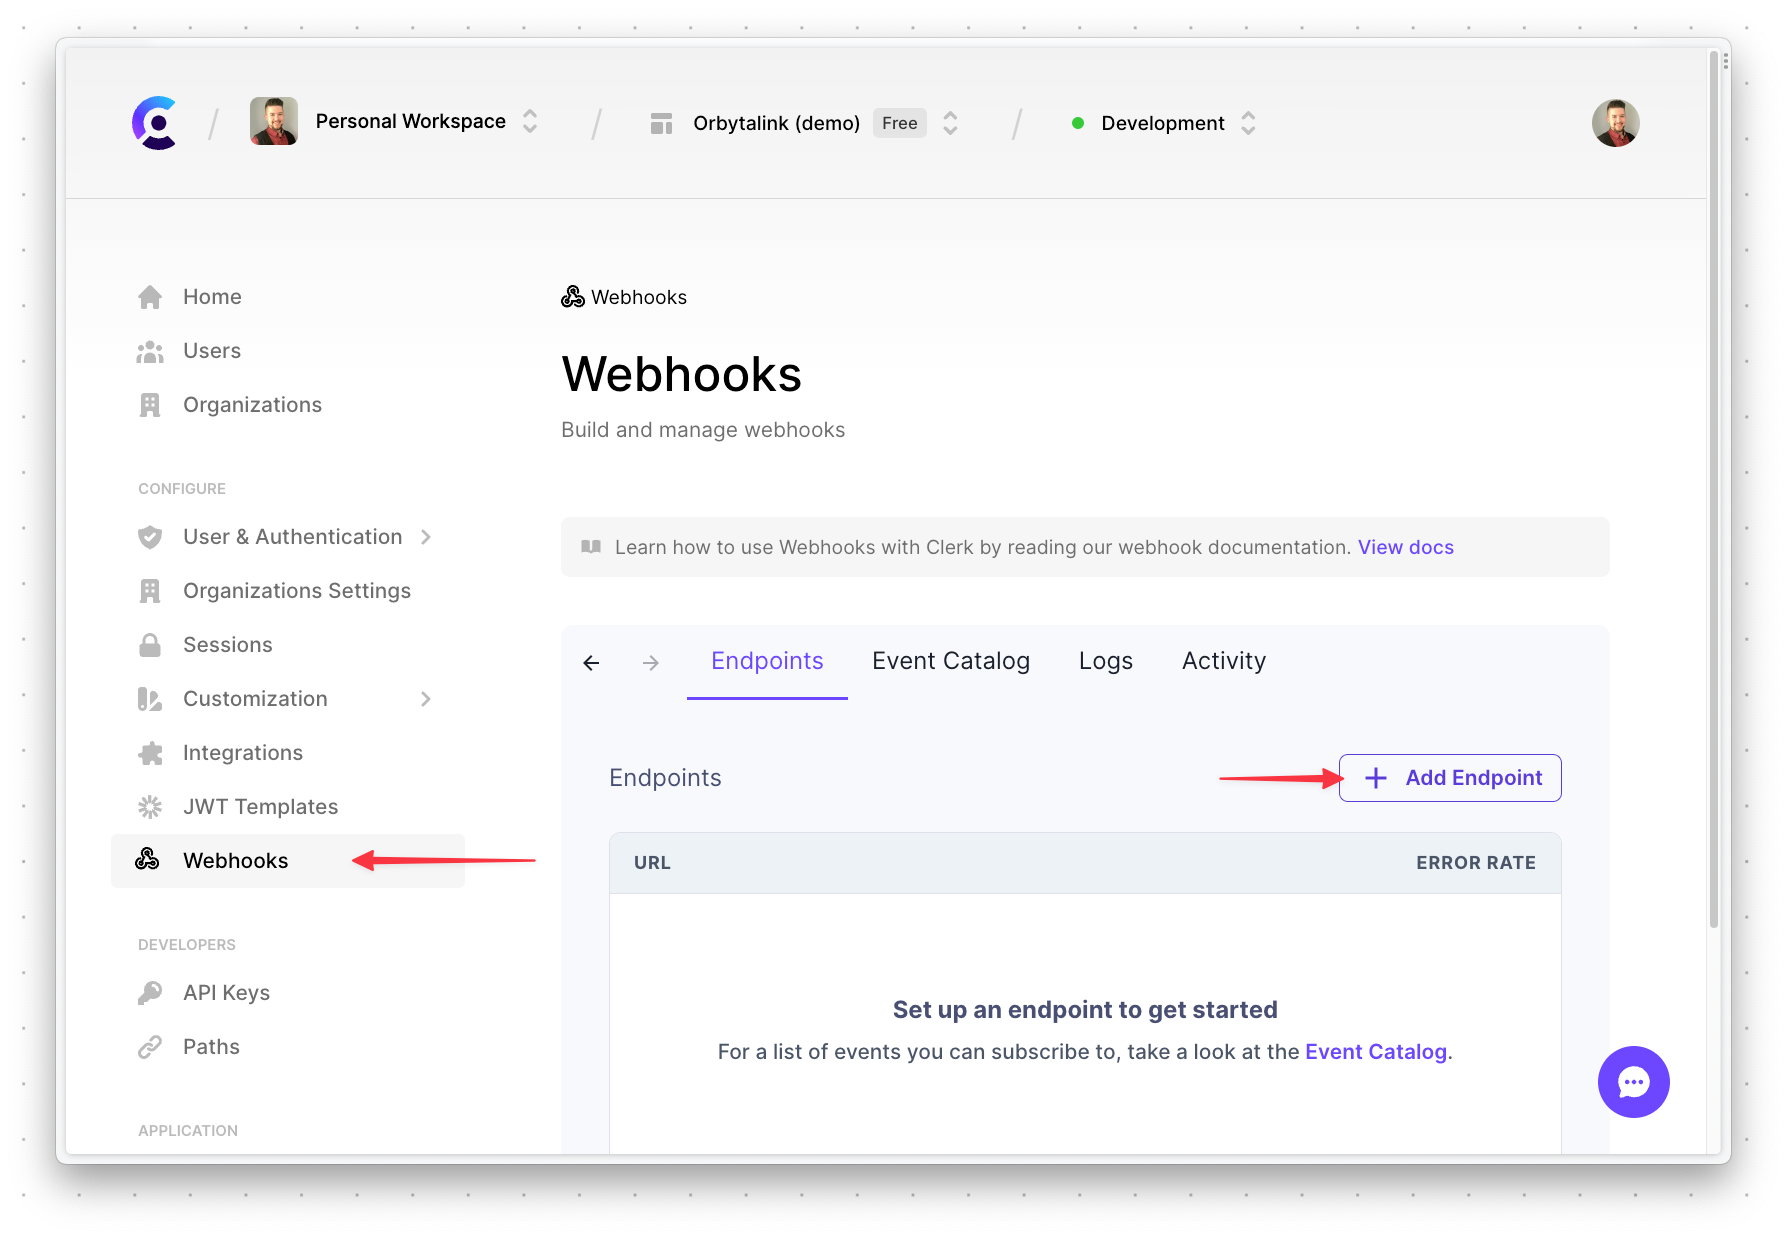Click the Event Catalog link
1787x1238 pixels.
click(x=1375, y=1051)
